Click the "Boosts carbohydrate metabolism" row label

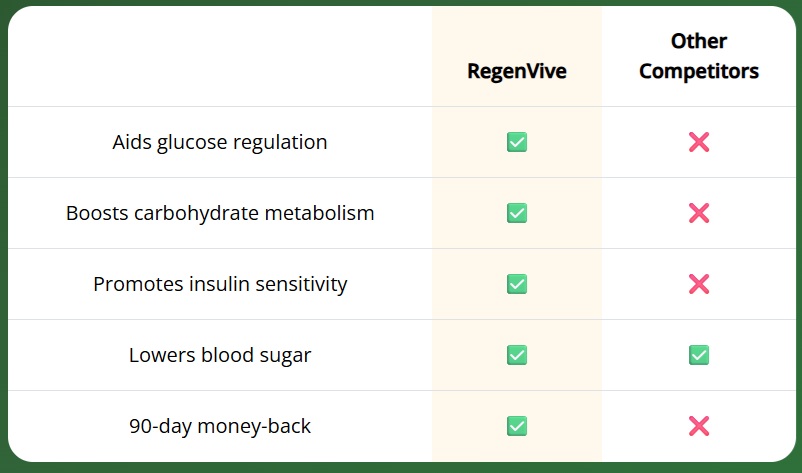coord(220,213)
